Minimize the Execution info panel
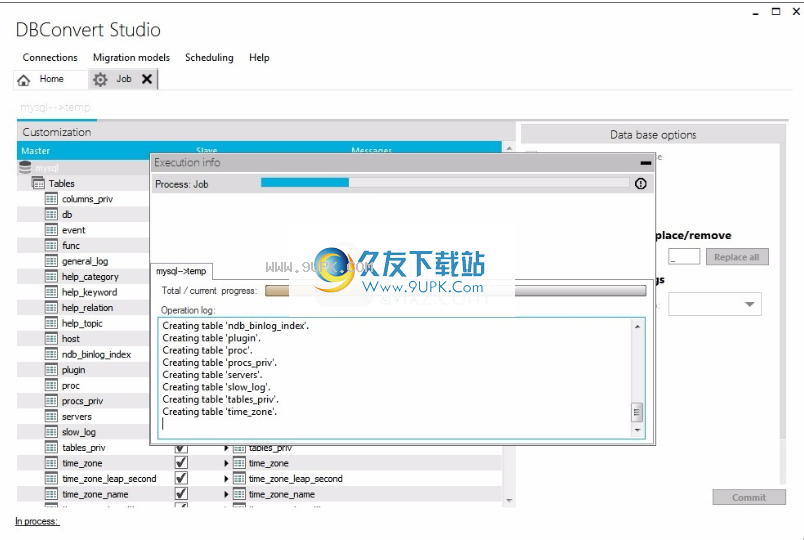 646,163
